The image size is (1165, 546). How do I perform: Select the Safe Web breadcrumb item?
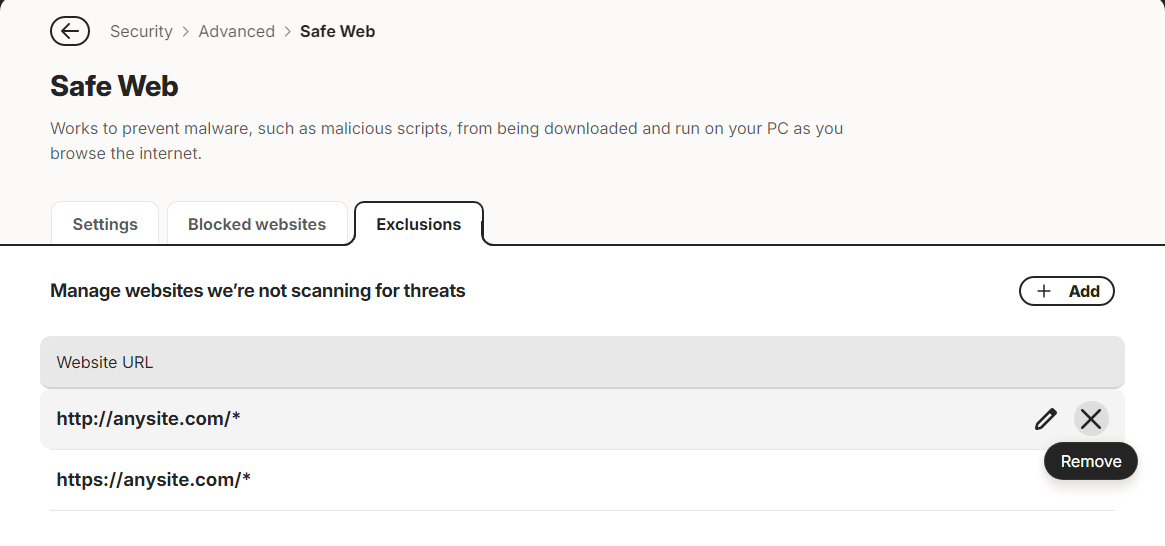click(x=337, y=31)
